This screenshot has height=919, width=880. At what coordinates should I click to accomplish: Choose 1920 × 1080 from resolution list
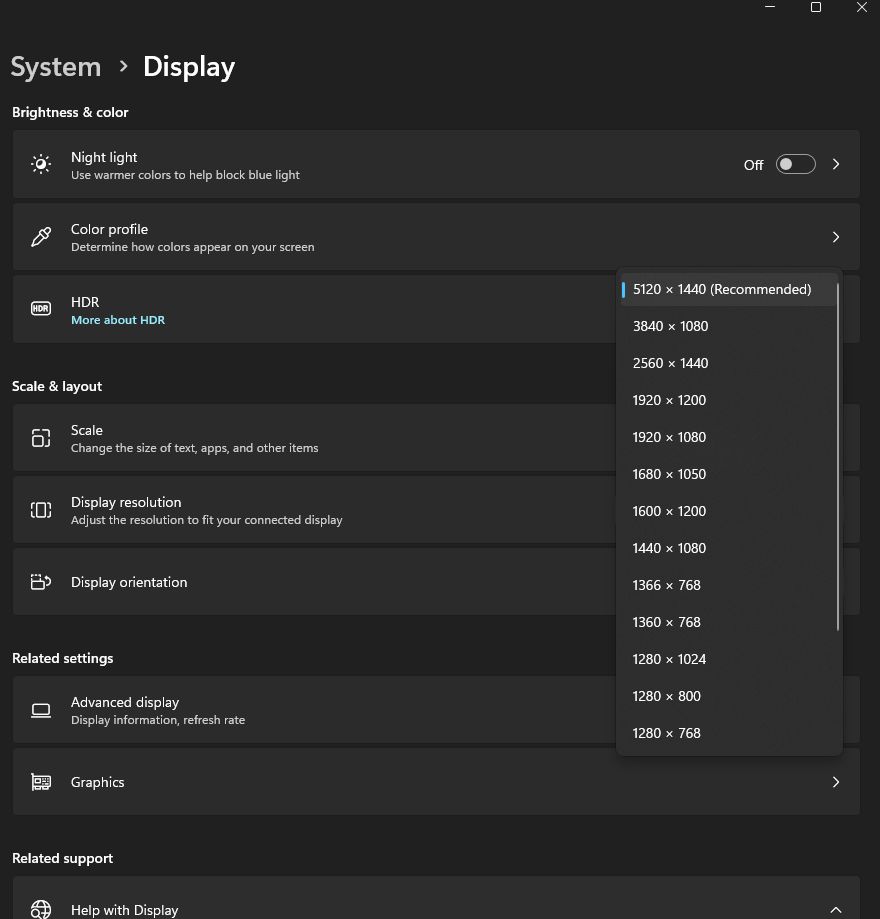[669, 437]
